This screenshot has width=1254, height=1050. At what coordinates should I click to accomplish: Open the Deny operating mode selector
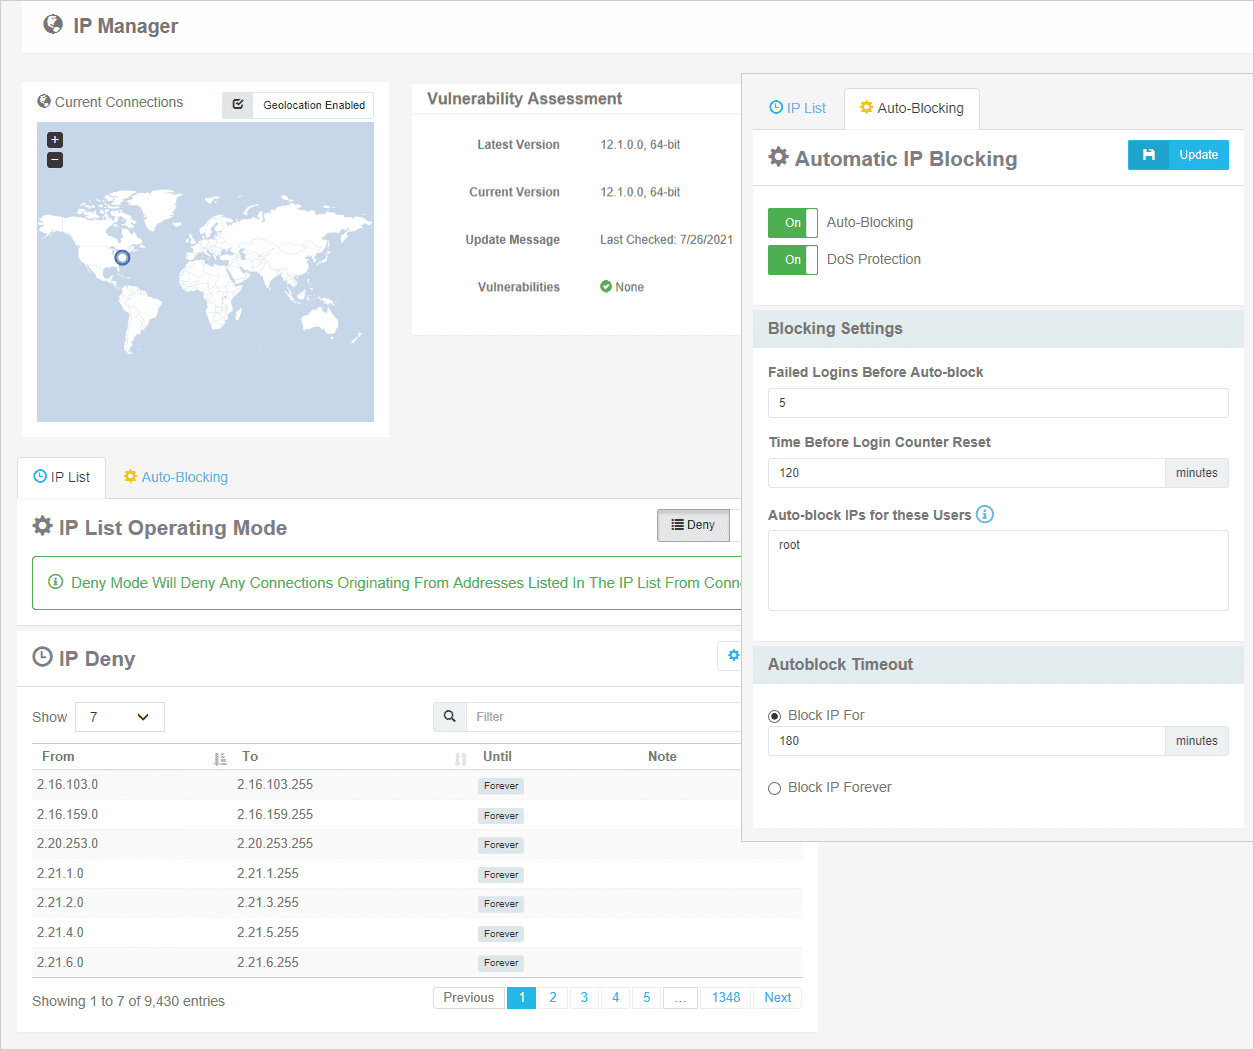(x=693, y=525)
